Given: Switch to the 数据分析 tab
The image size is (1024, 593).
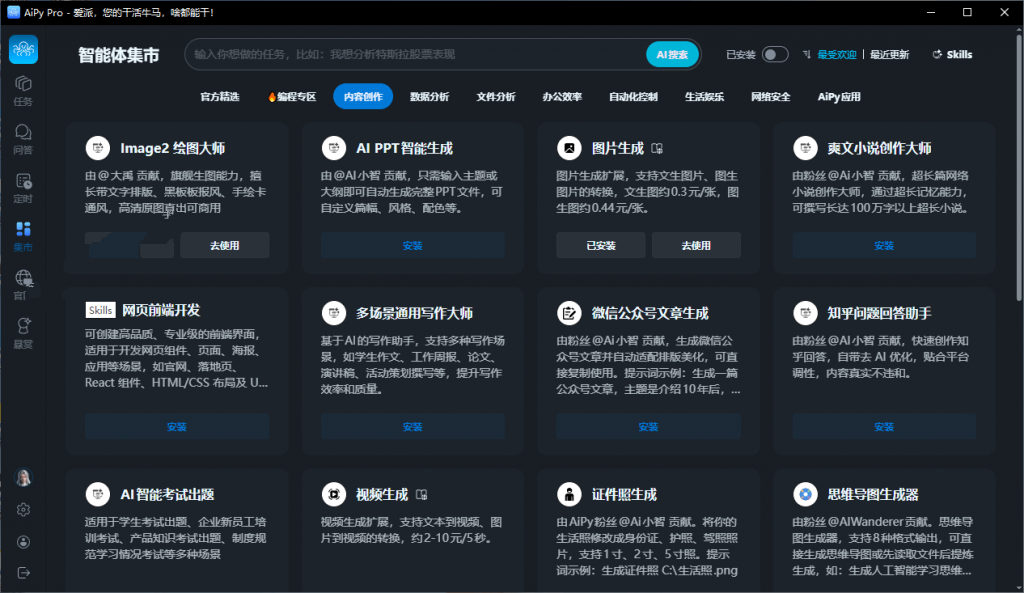Looking at the screenshot, I should point(430,97).
